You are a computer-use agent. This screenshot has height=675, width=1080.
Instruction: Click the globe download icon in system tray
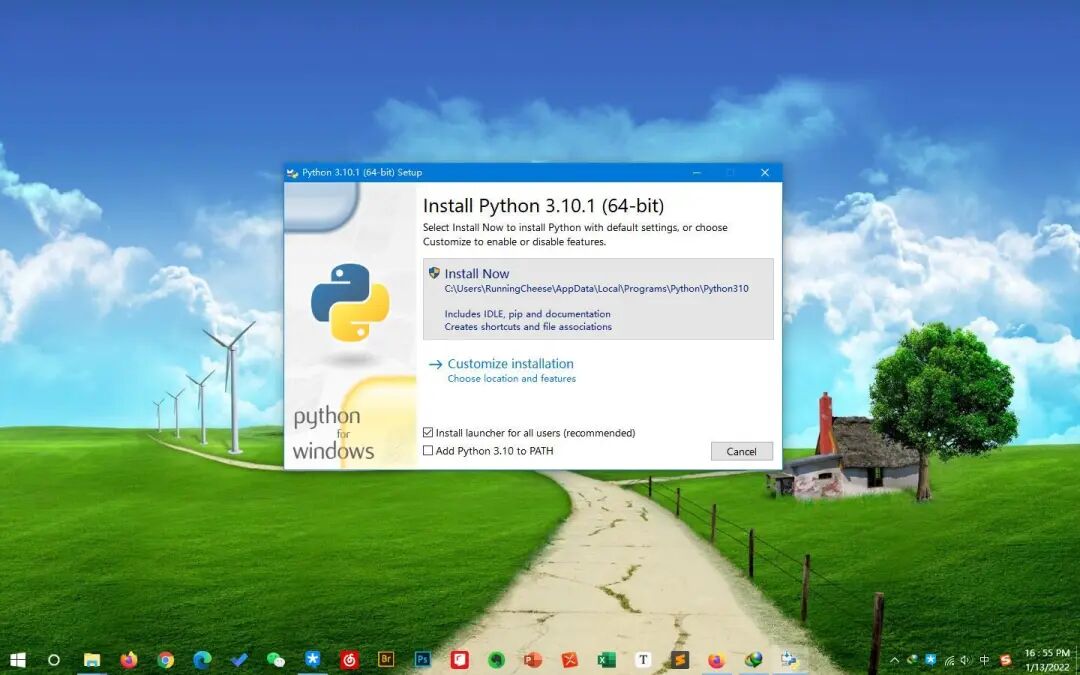pyautogui.click(x=913, y=660)
